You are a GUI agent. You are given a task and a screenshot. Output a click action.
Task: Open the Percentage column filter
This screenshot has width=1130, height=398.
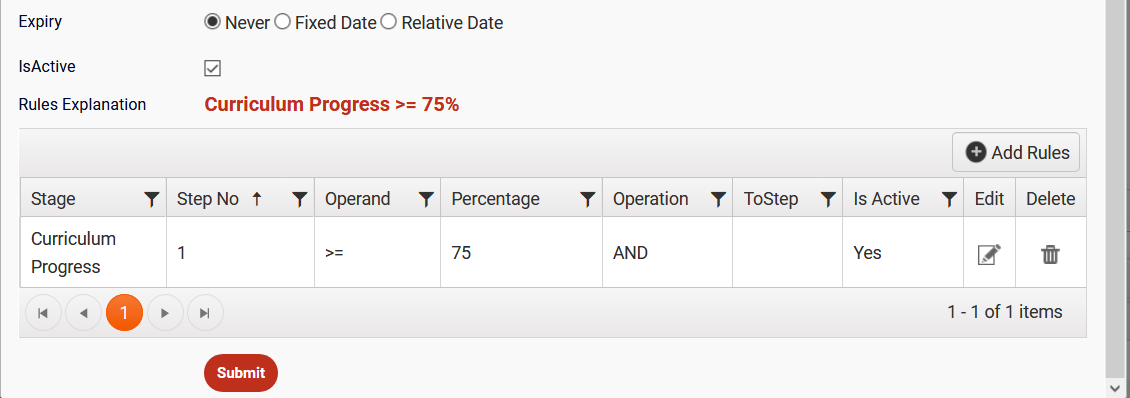pyautogui.click(x=588, y=200)
